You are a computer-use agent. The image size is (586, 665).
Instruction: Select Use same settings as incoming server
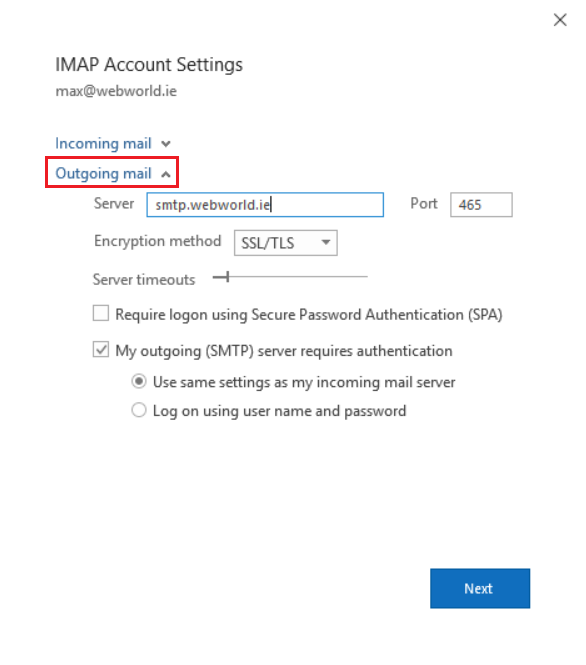tap(139, 381)
